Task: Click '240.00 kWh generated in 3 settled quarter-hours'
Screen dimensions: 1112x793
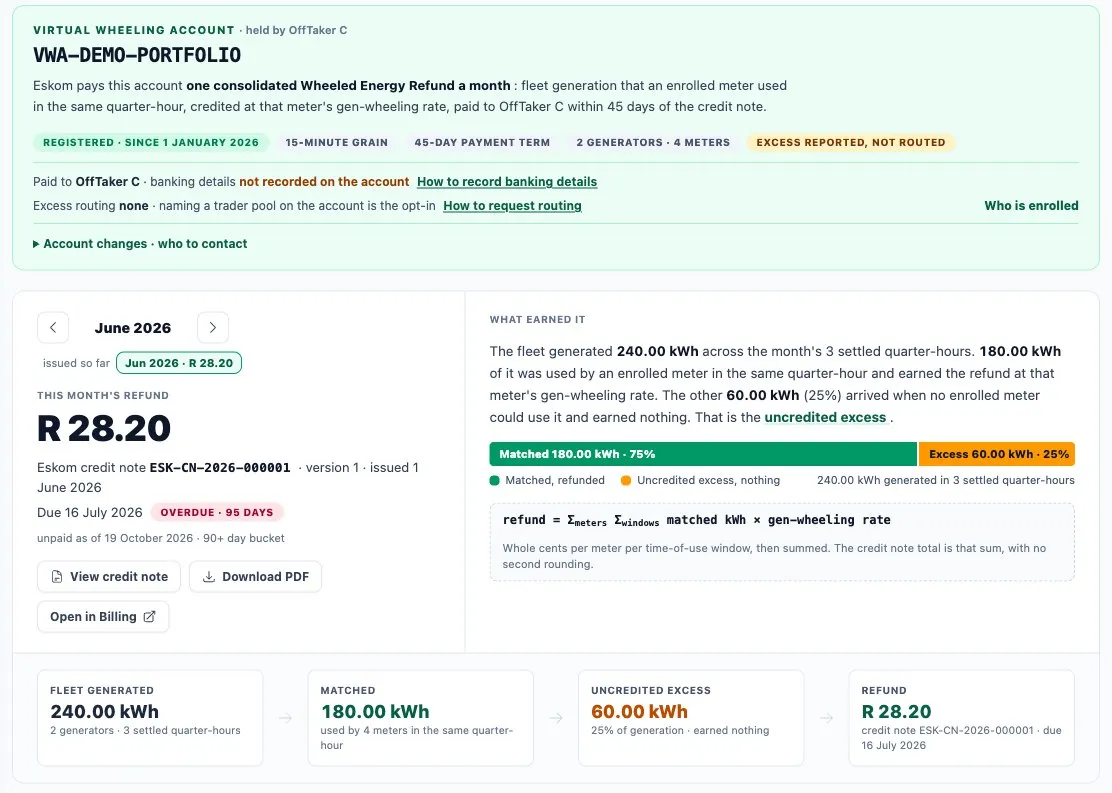Action: (945, 480)
